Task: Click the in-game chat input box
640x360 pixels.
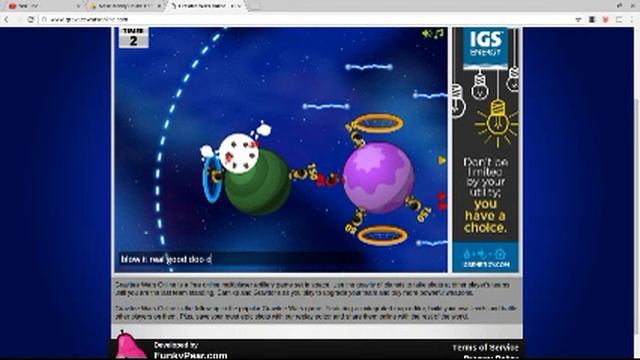Action: (x=240, y=259)
